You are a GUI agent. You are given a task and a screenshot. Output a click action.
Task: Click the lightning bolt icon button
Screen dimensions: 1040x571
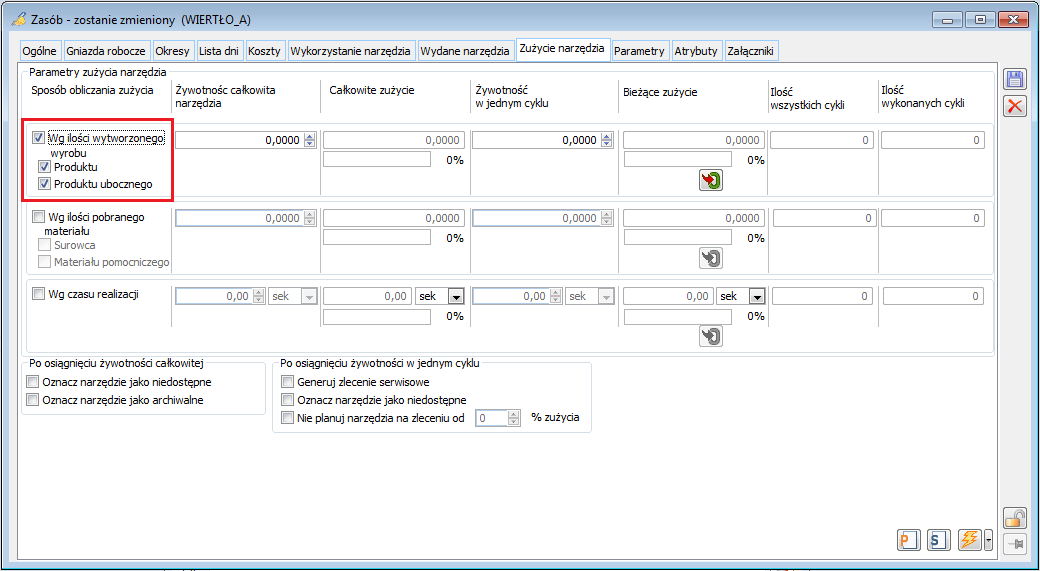pyautogui.click(x=968, y=540)
